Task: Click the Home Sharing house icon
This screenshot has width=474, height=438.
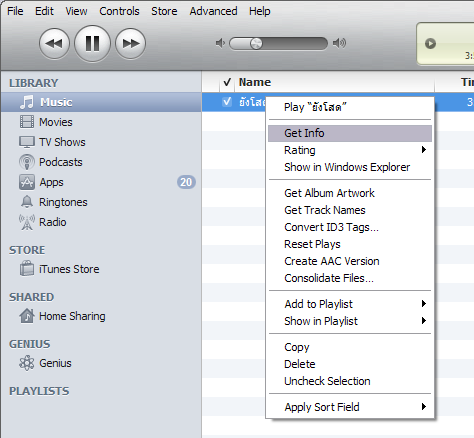Action: point(27,316)
